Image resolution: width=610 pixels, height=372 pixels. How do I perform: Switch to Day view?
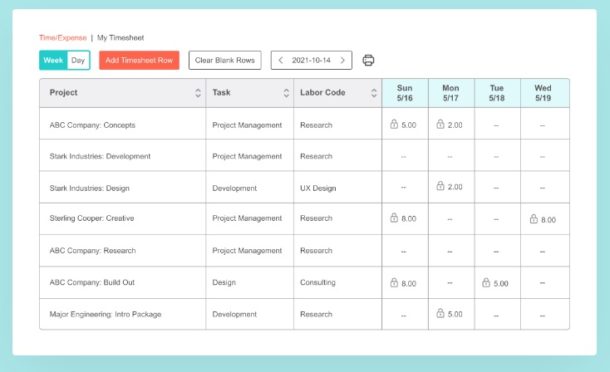[x=78, y=60]
